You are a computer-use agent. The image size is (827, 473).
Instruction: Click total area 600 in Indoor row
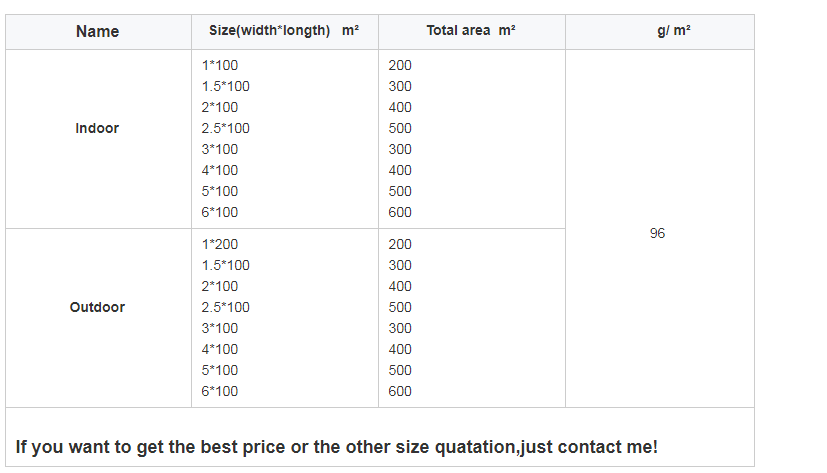click(400, 212)
